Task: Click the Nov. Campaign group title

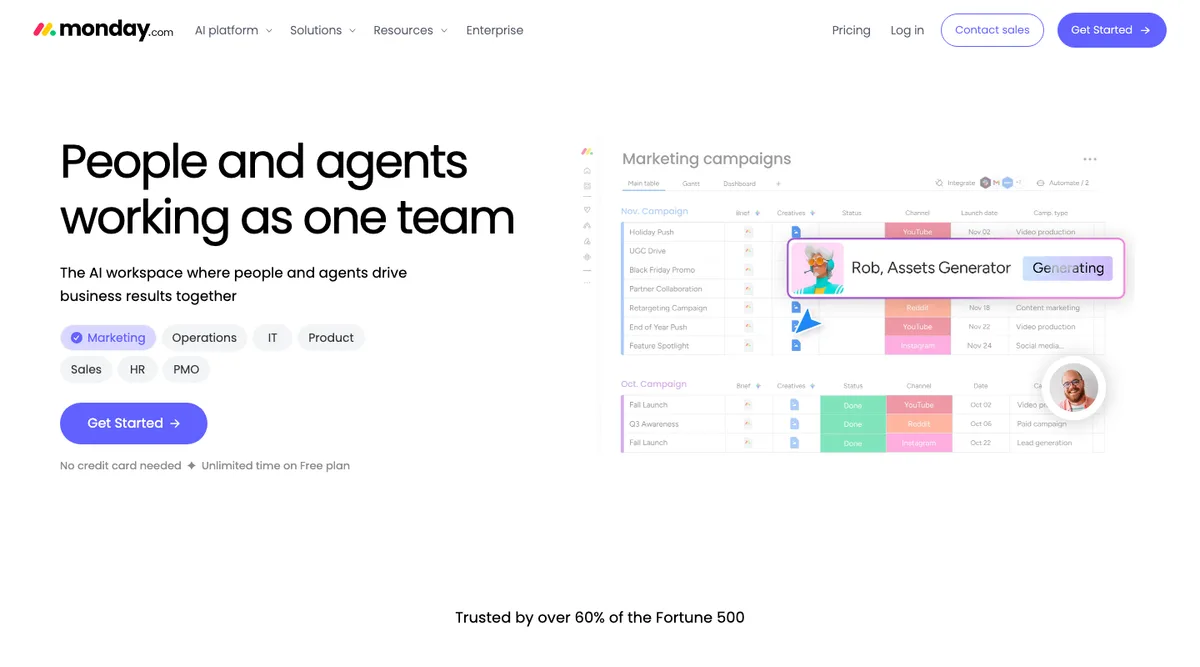Action: (x=654, y=212)
